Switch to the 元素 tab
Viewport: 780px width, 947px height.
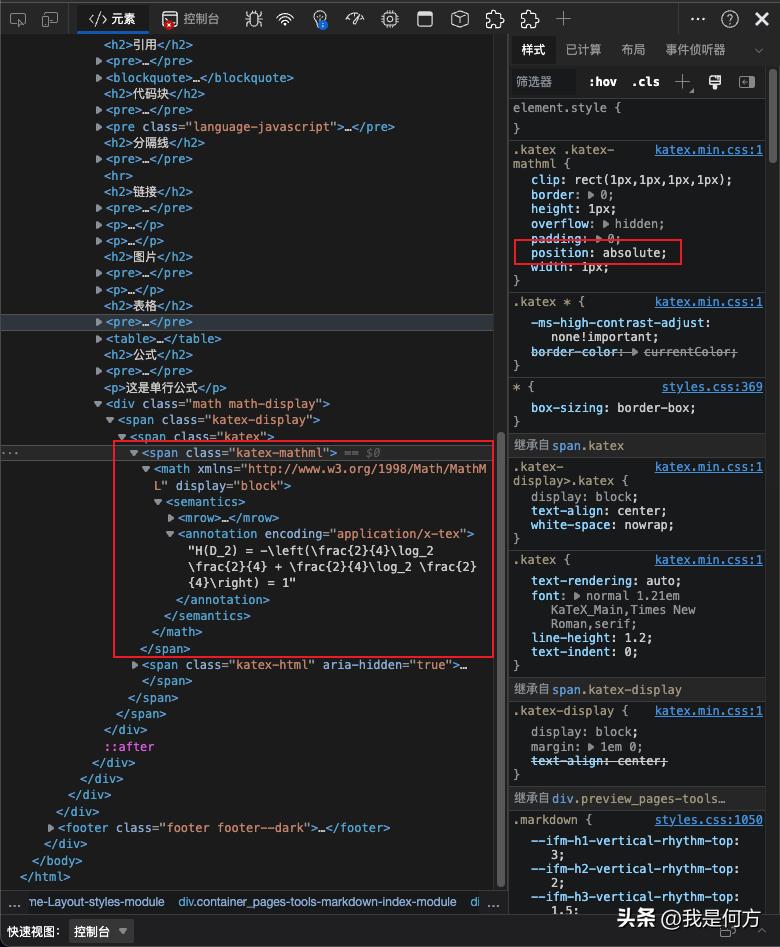[112, 19]
